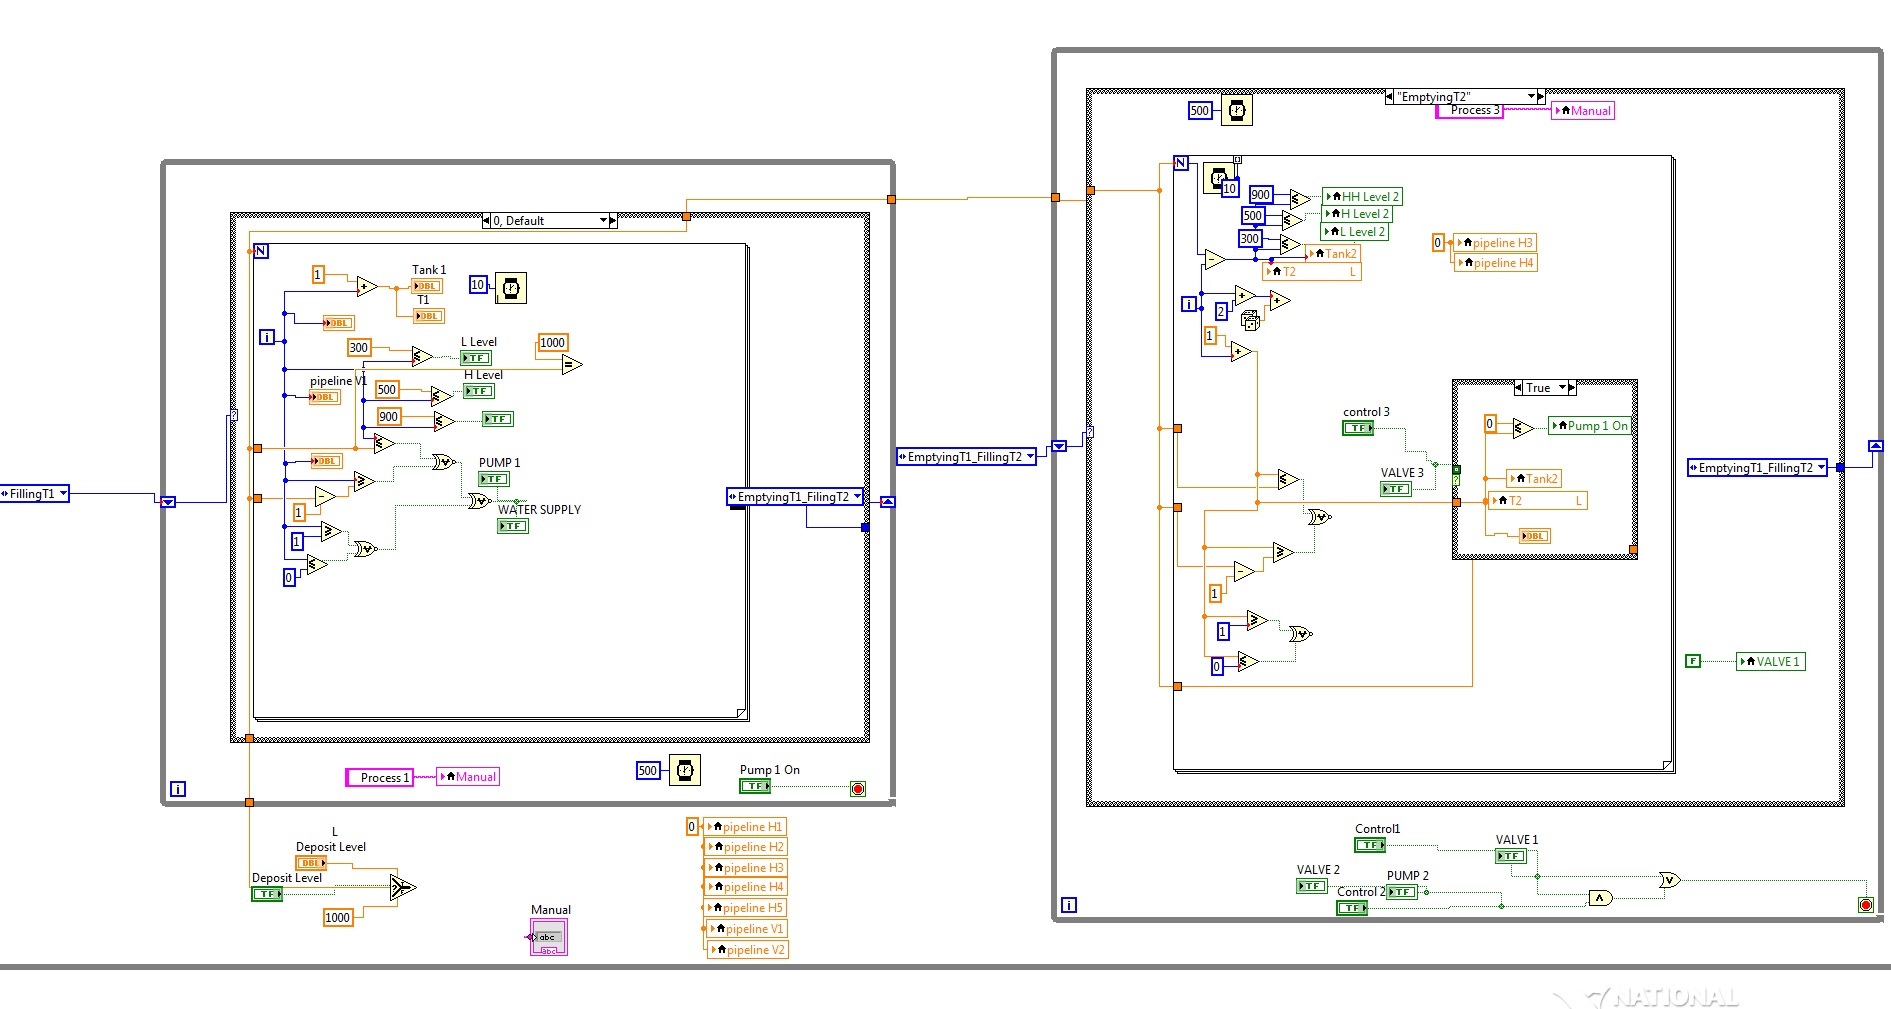Open the EmptyingT1_FillingT2 enum at the far right
Screen dimensions: 1891x1009
tap(1757, 468)
